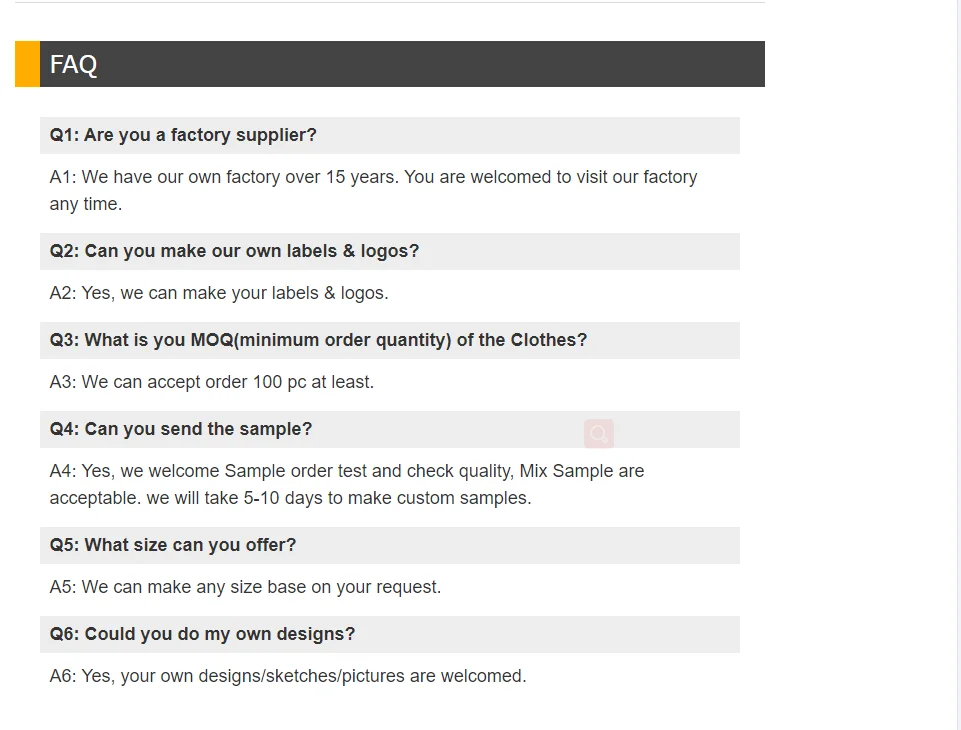Click the word 'FAQ' in dark header
The height and width of the screenshot is (730, 961).
coord(74,64)
